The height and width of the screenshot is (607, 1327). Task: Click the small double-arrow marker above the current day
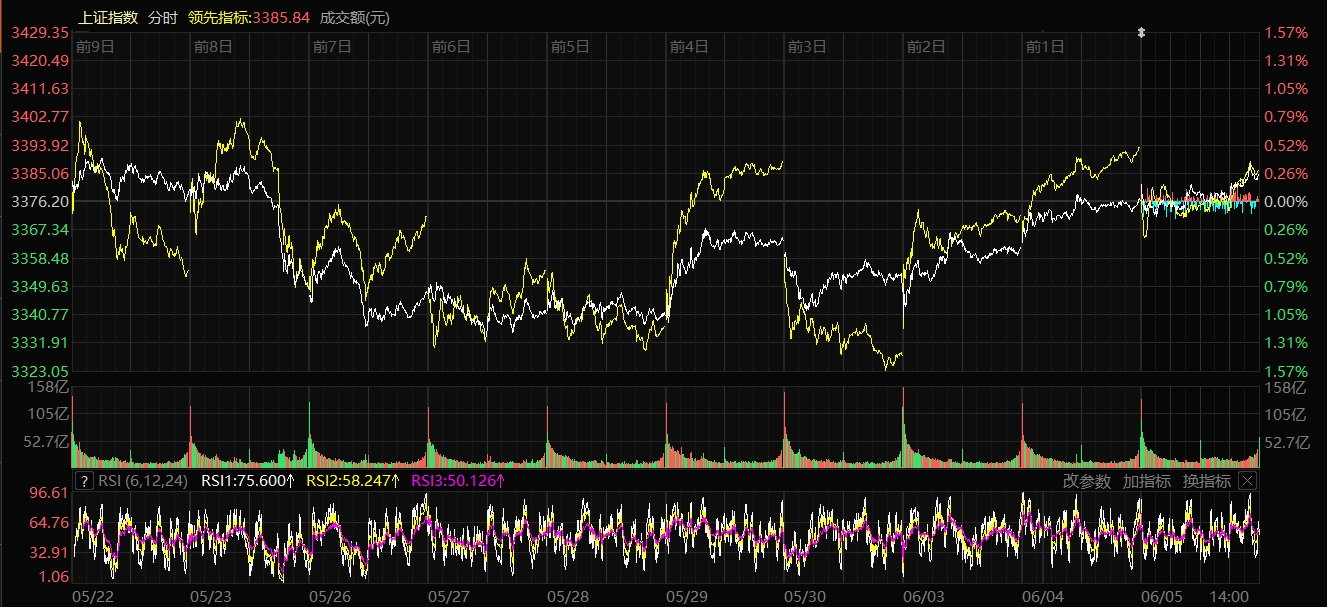click(1141, 32)
